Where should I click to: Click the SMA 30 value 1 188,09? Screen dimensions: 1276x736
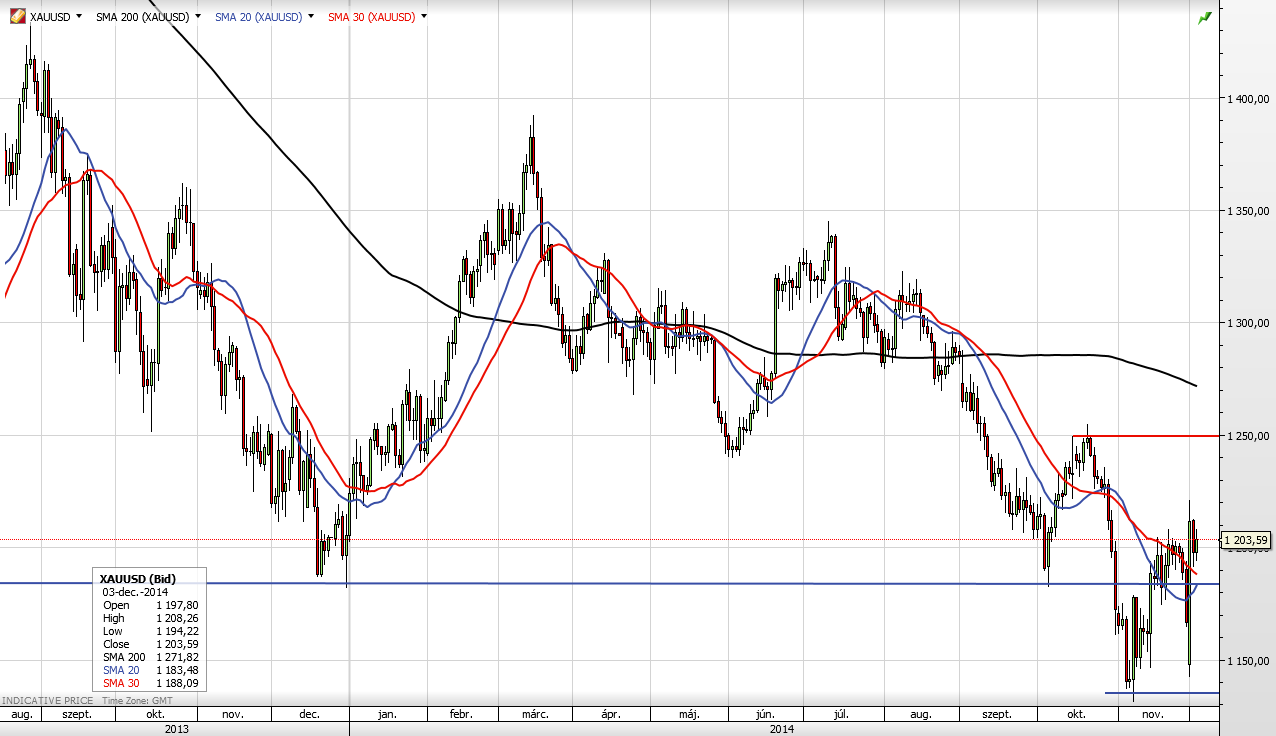pos(177,683)
